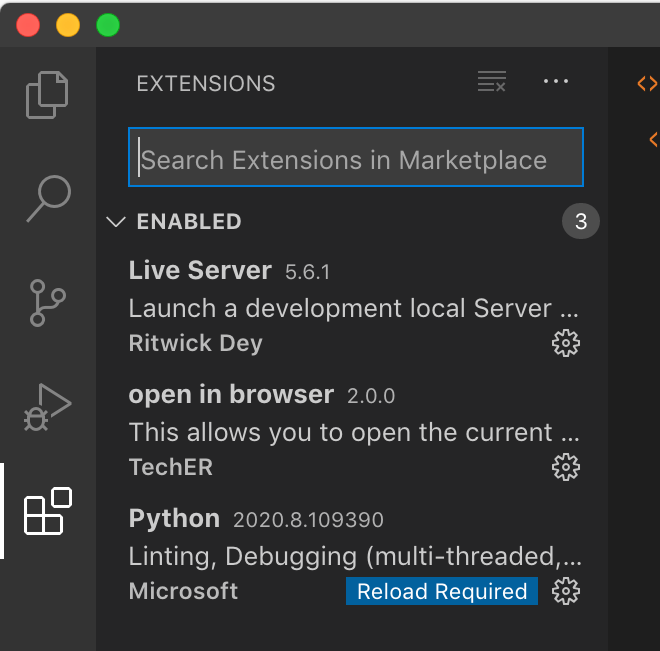Clear the extensions search results
This screenshot has height=651, width=660.
pos(492,83)
